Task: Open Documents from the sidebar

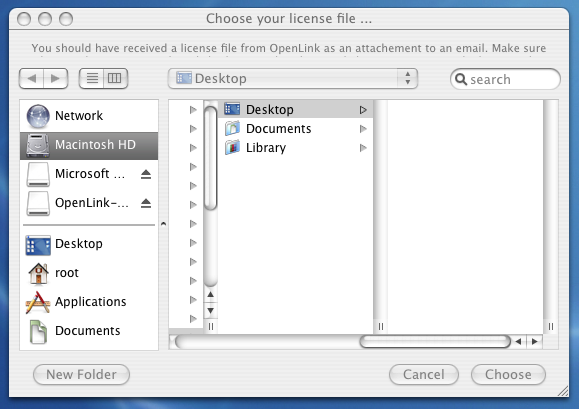Action: point(89,331)
